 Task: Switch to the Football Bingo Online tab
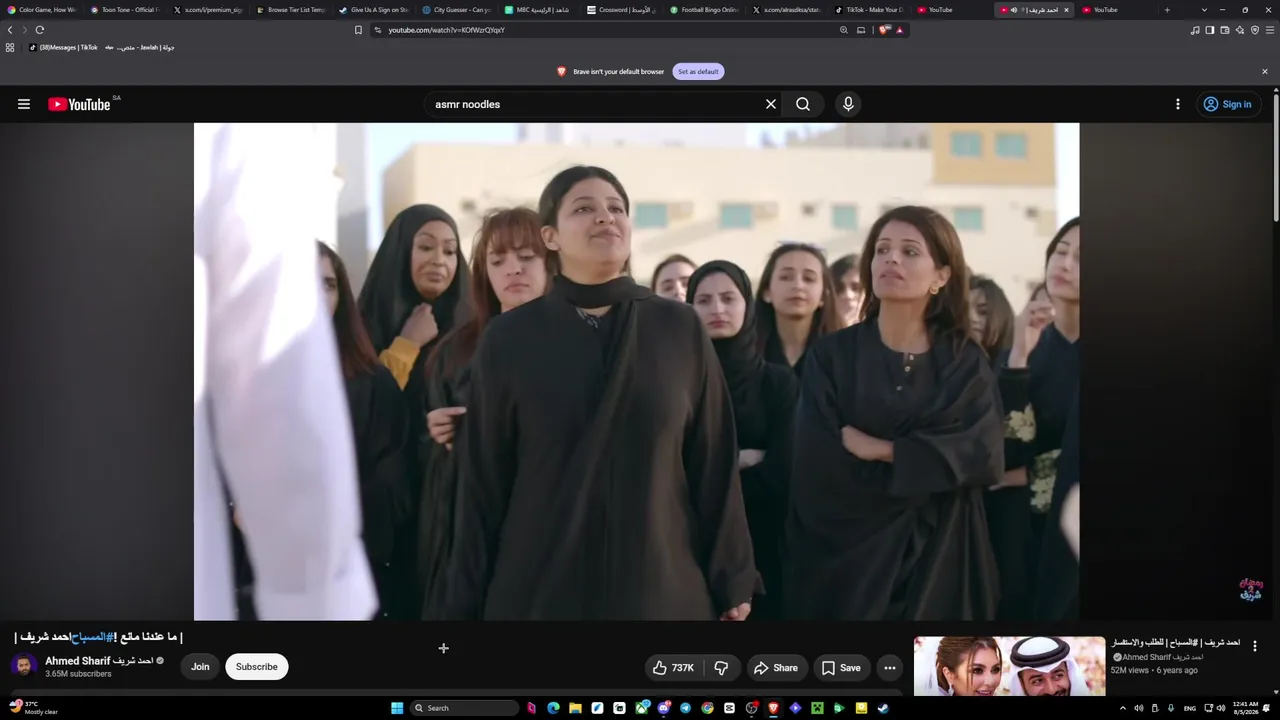[704, 10]
